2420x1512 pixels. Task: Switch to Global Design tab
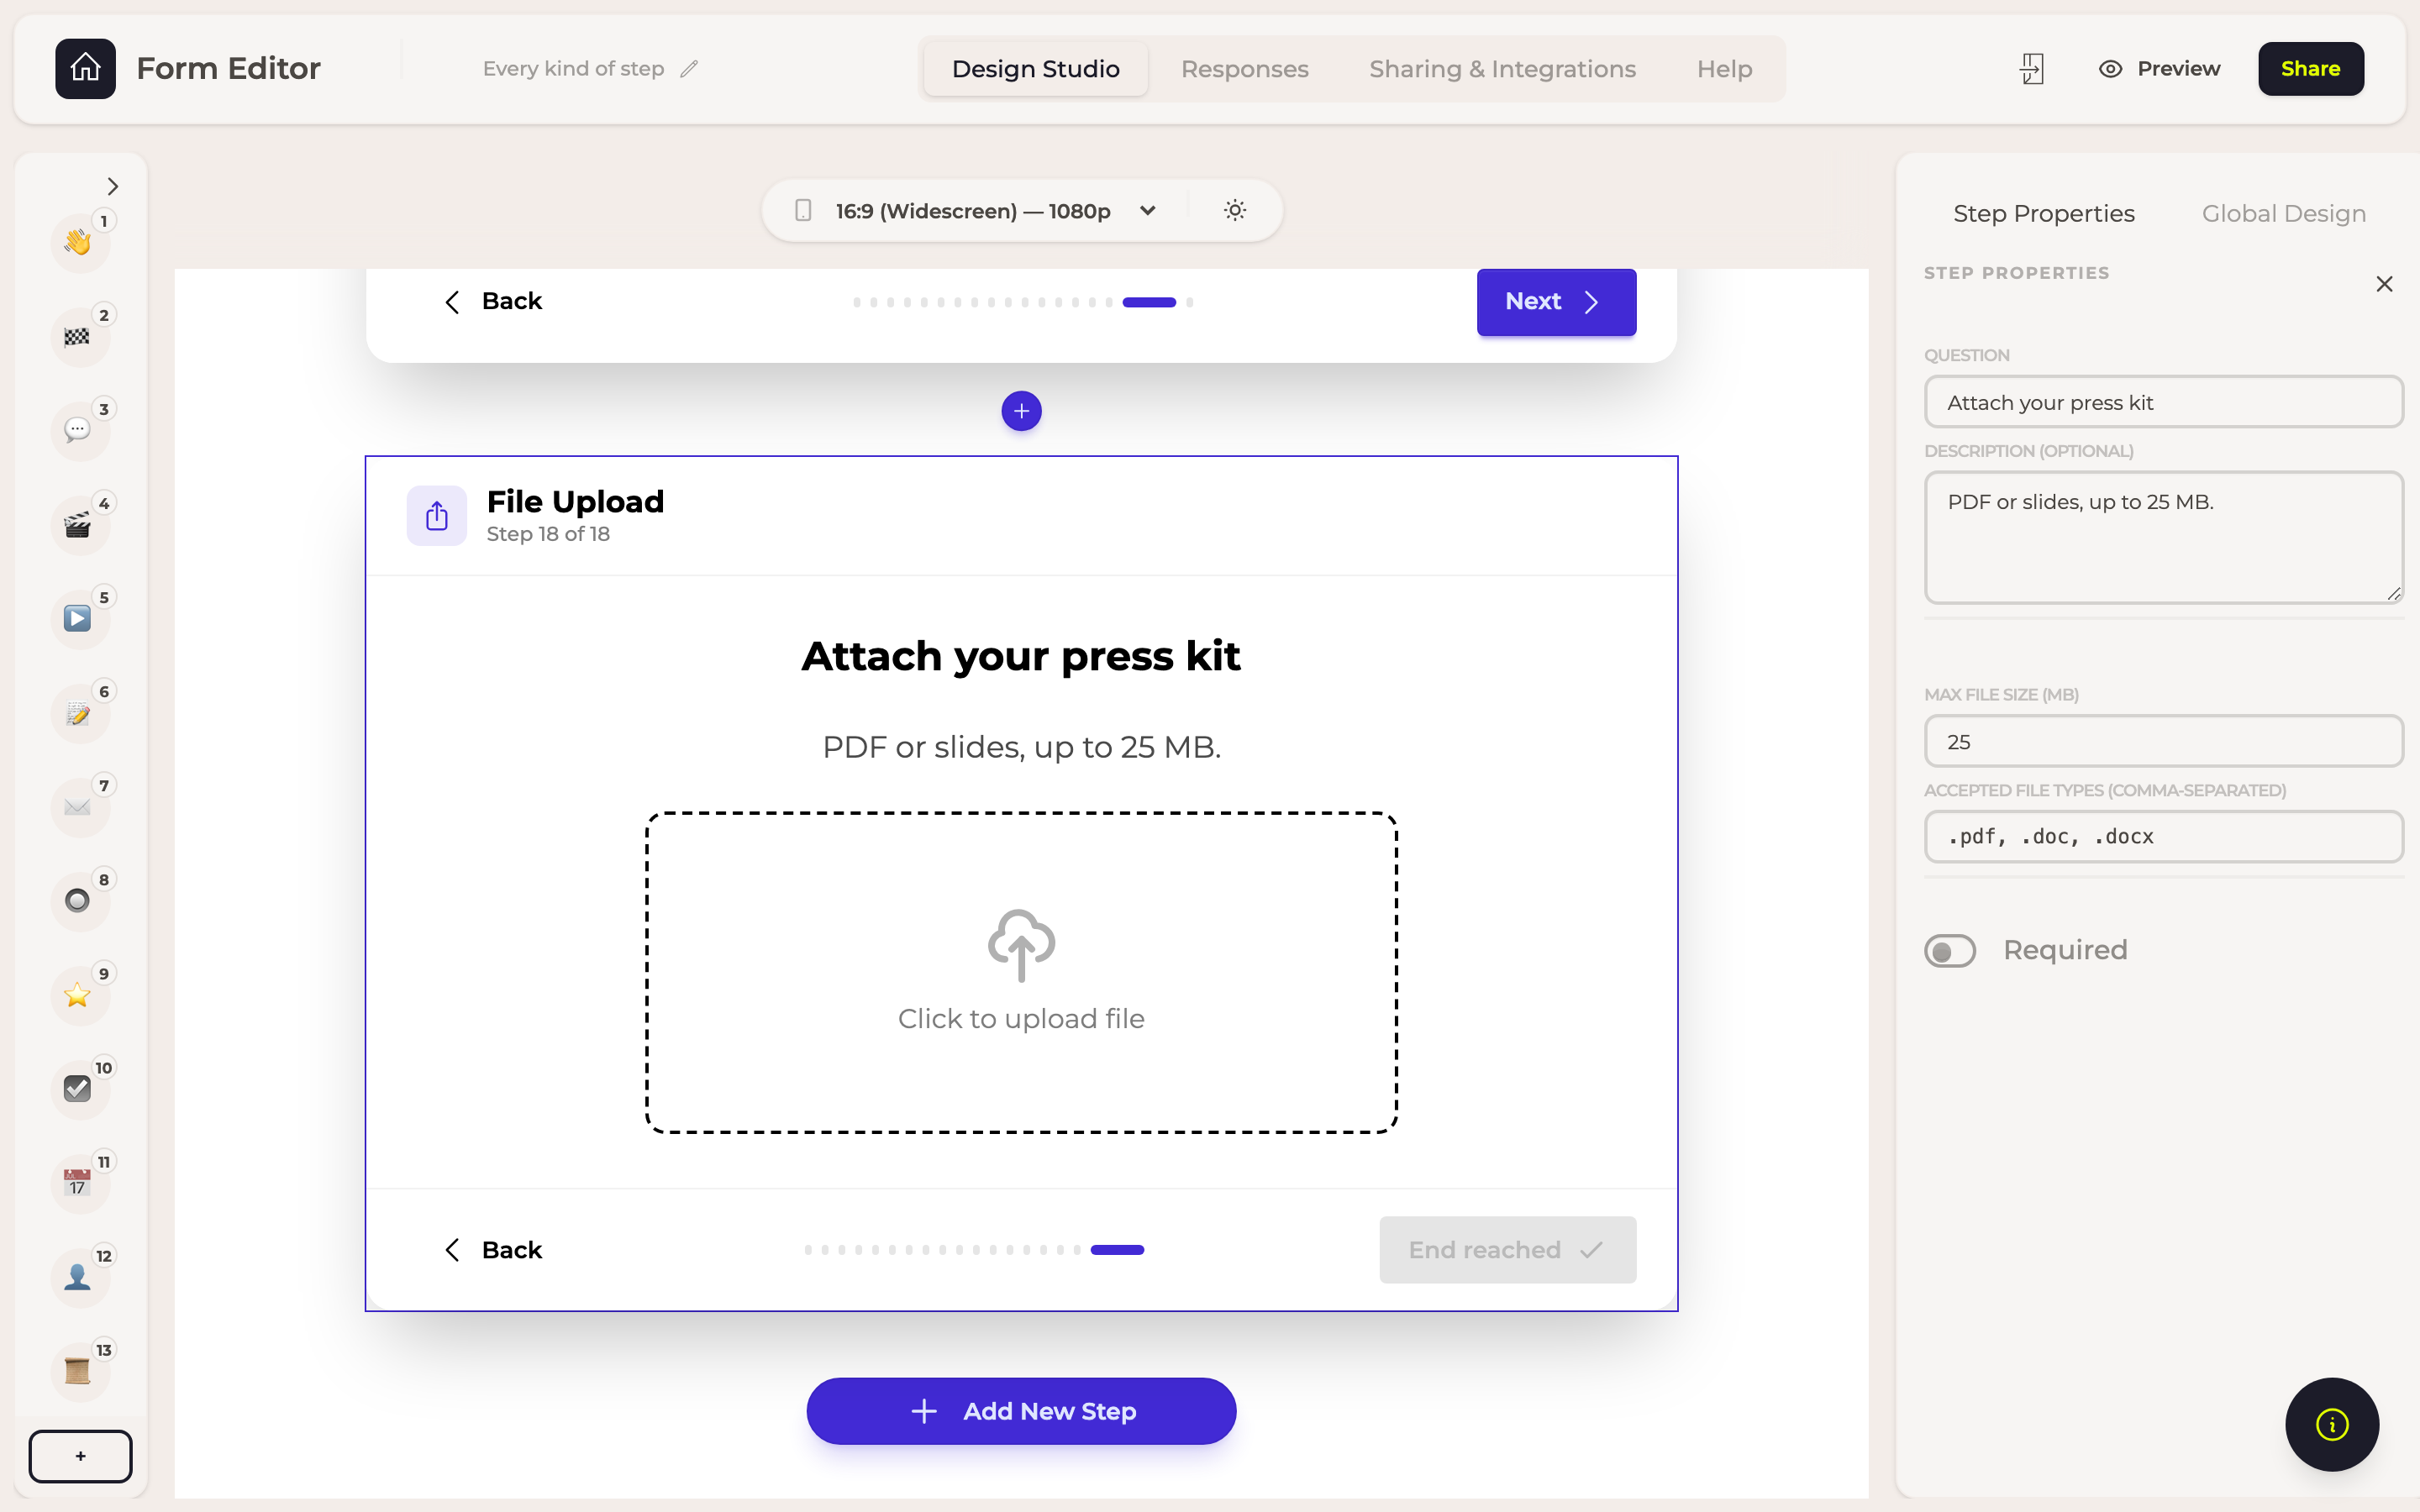(2283, 213)
